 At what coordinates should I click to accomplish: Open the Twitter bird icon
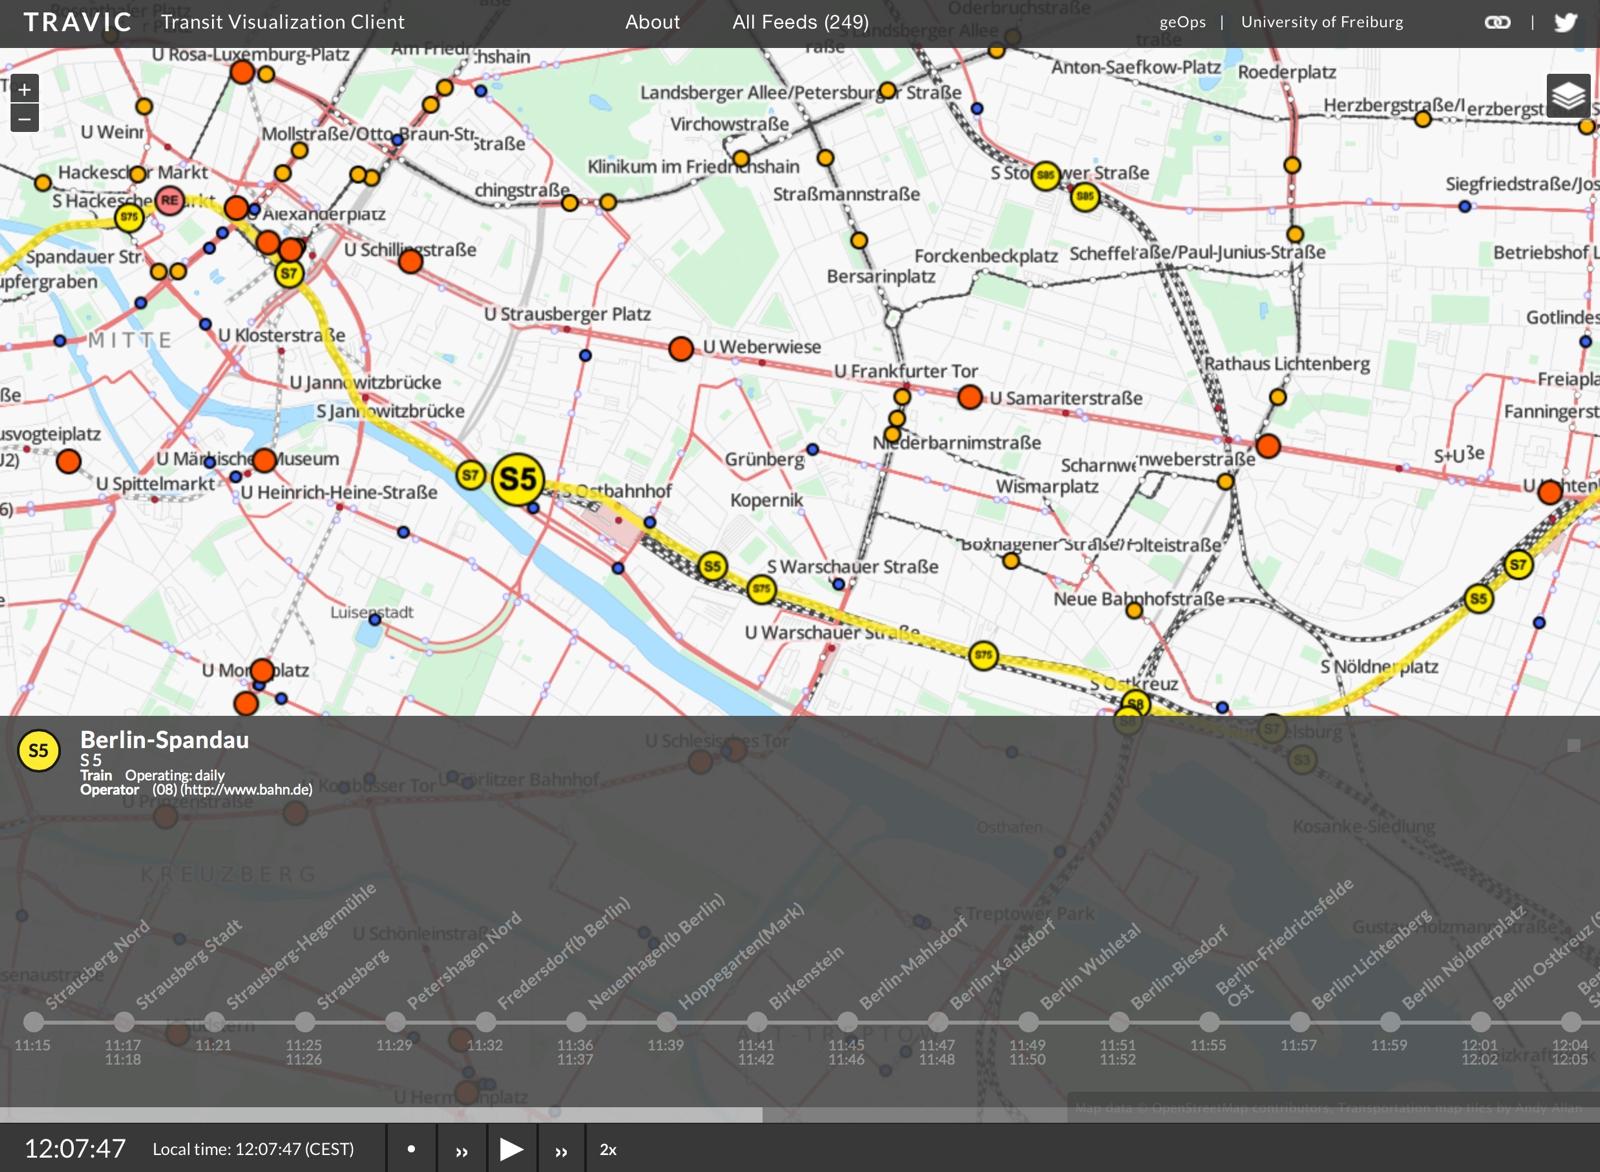(x=1565, y=22)
